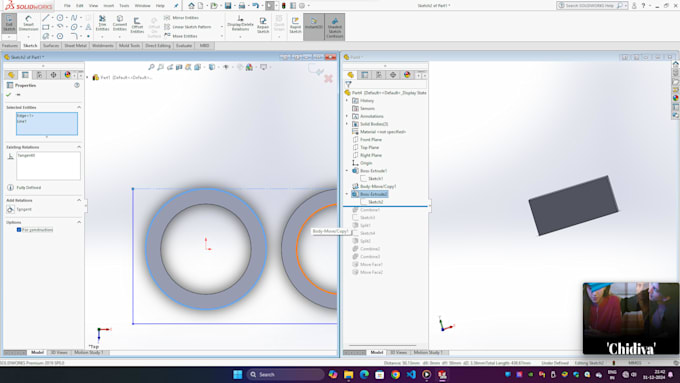Image resolution: width=680 pixels, height=383 pixels.
Task: Activate the Rapid Sketch tool
Action: click(x=295, y=25)
